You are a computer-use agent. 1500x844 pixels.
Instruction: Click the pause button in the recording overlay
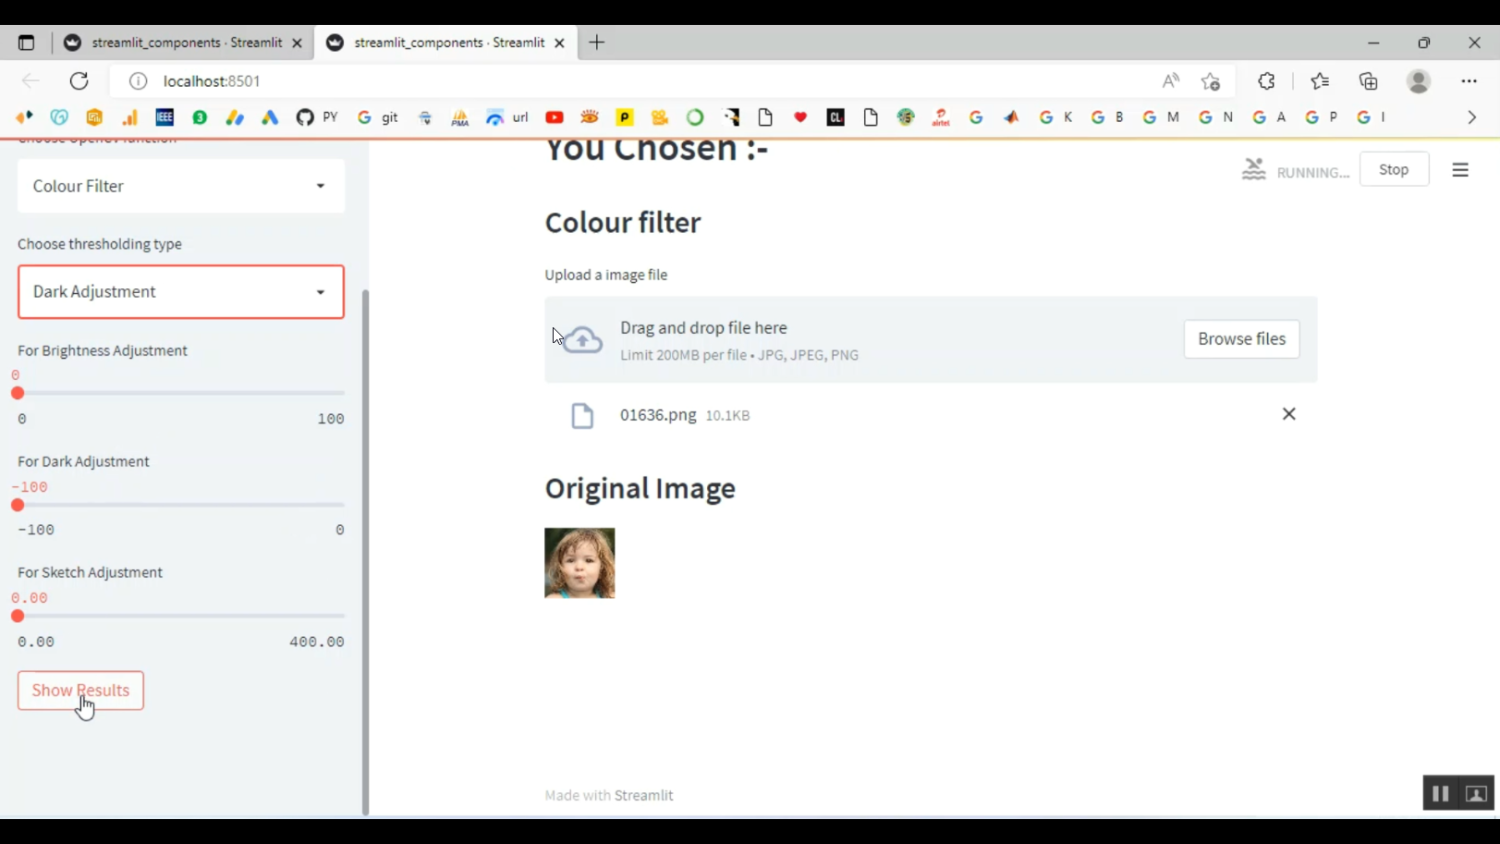point(1441,793)
